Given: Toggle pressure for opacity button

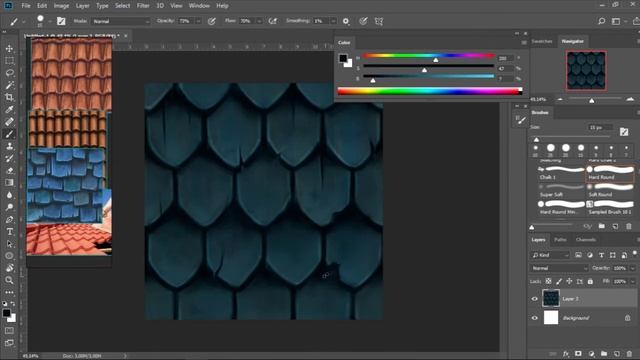Looking at the screenshot, I should [211, 21].
